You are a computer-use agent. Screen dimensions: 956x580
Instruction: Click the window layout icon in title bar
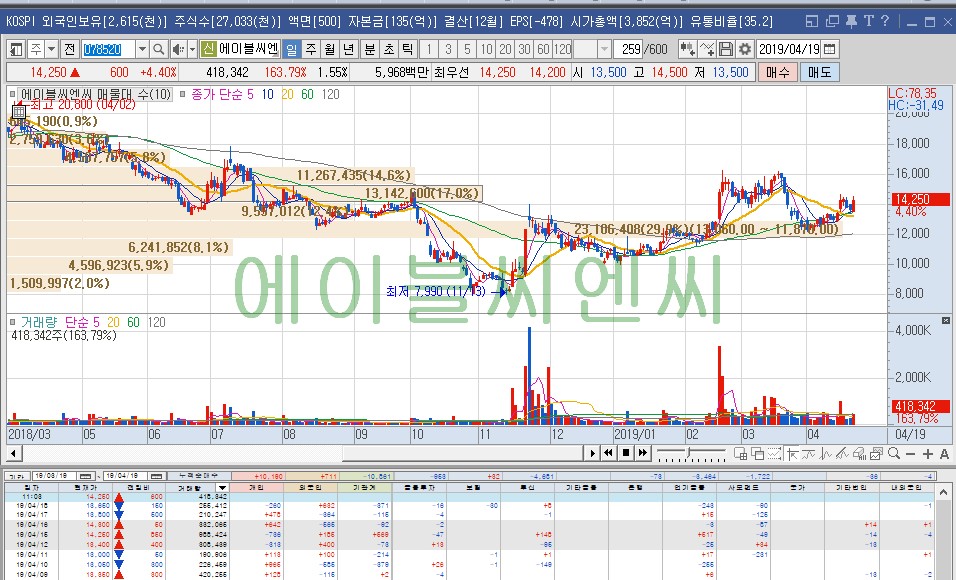tap(812, 21)
